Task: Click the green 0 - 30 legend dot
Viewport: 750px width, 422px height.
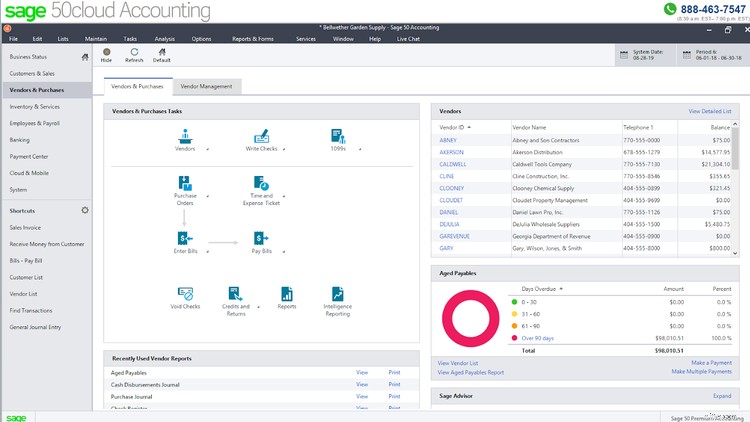Action: (514, 302)
